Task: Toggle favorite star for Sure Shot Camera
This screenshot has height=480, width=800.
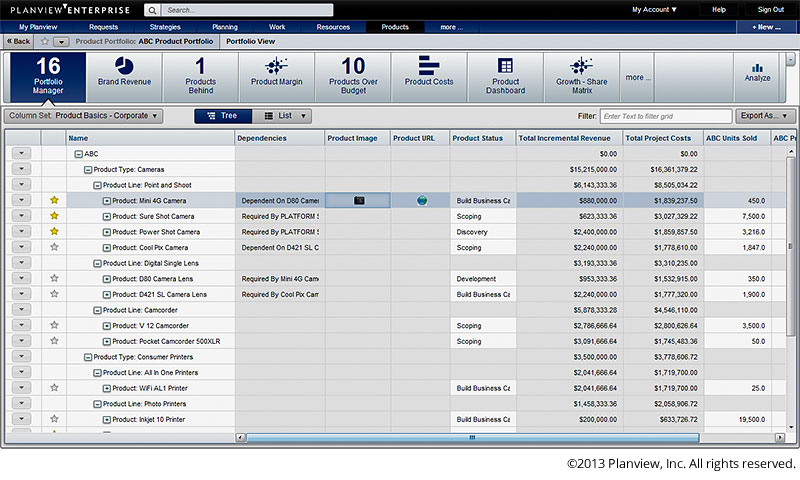Action: (54, 216)
